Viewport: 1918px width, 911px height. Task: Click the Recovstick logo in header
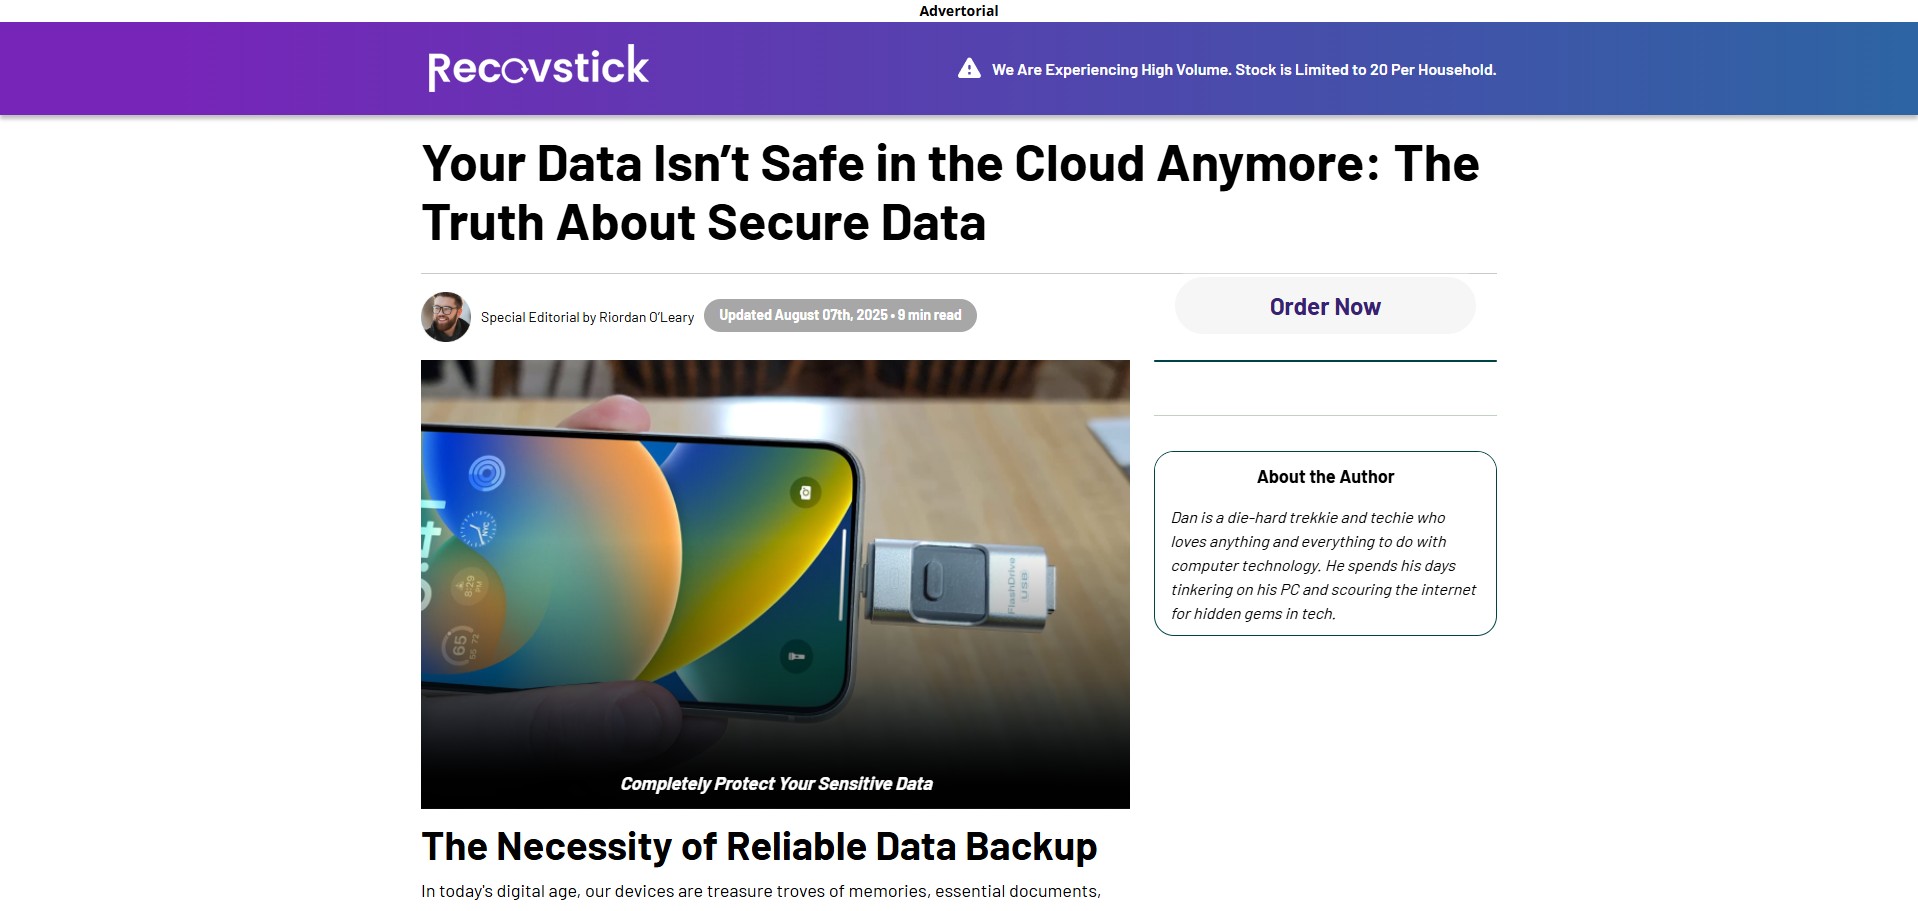pyautogui.click(x=538, y=67)
